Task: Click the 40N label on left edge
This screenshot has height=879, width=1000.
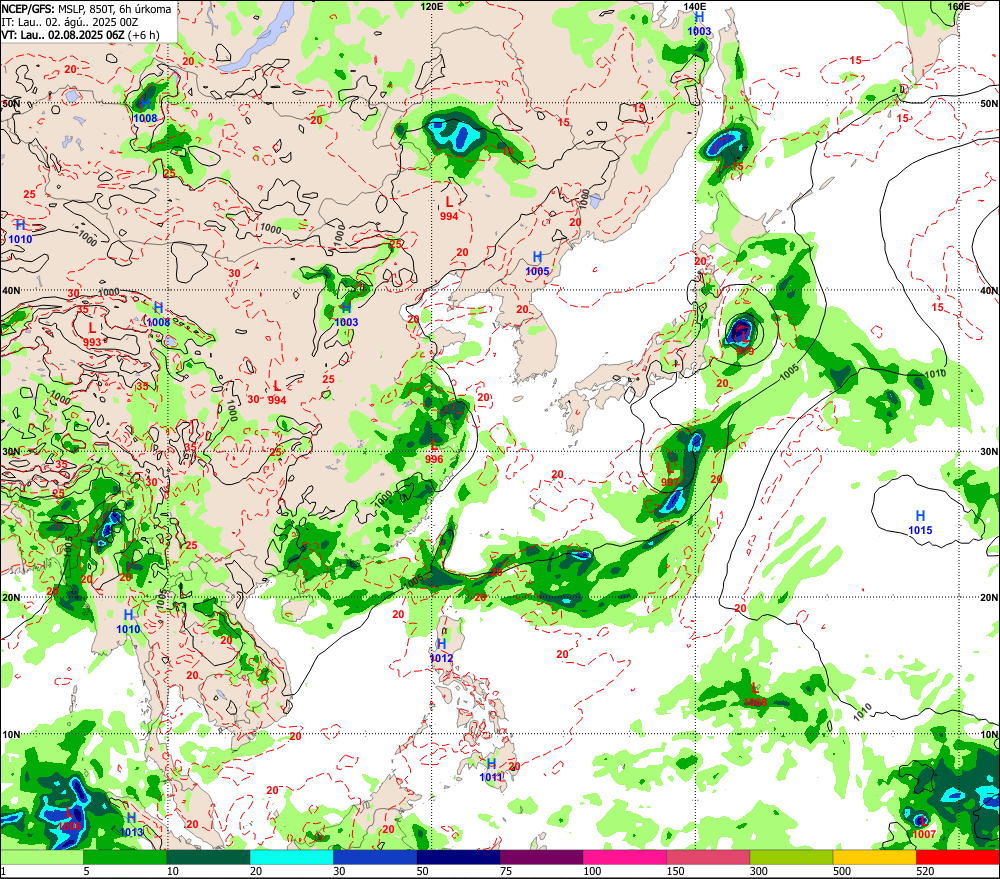Action: click(x=11, y=290)
